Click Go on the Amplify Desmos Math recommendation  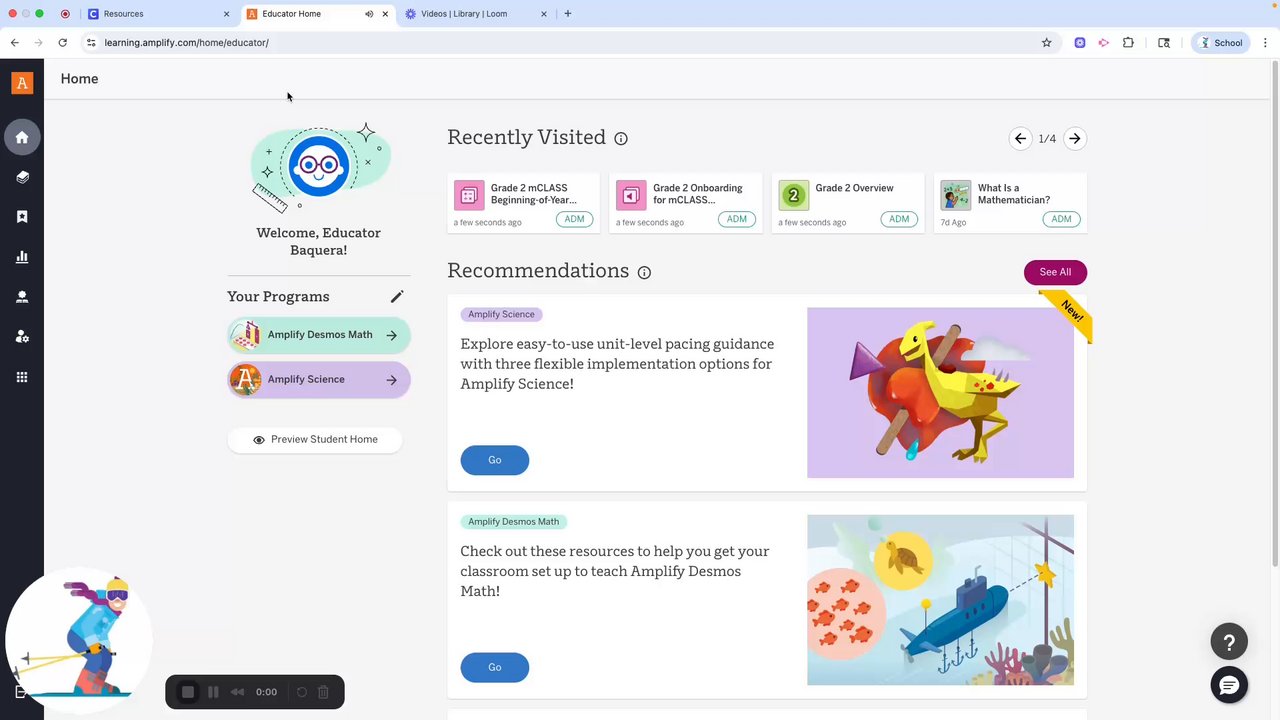pyautogui.click(x=495, y=667)
